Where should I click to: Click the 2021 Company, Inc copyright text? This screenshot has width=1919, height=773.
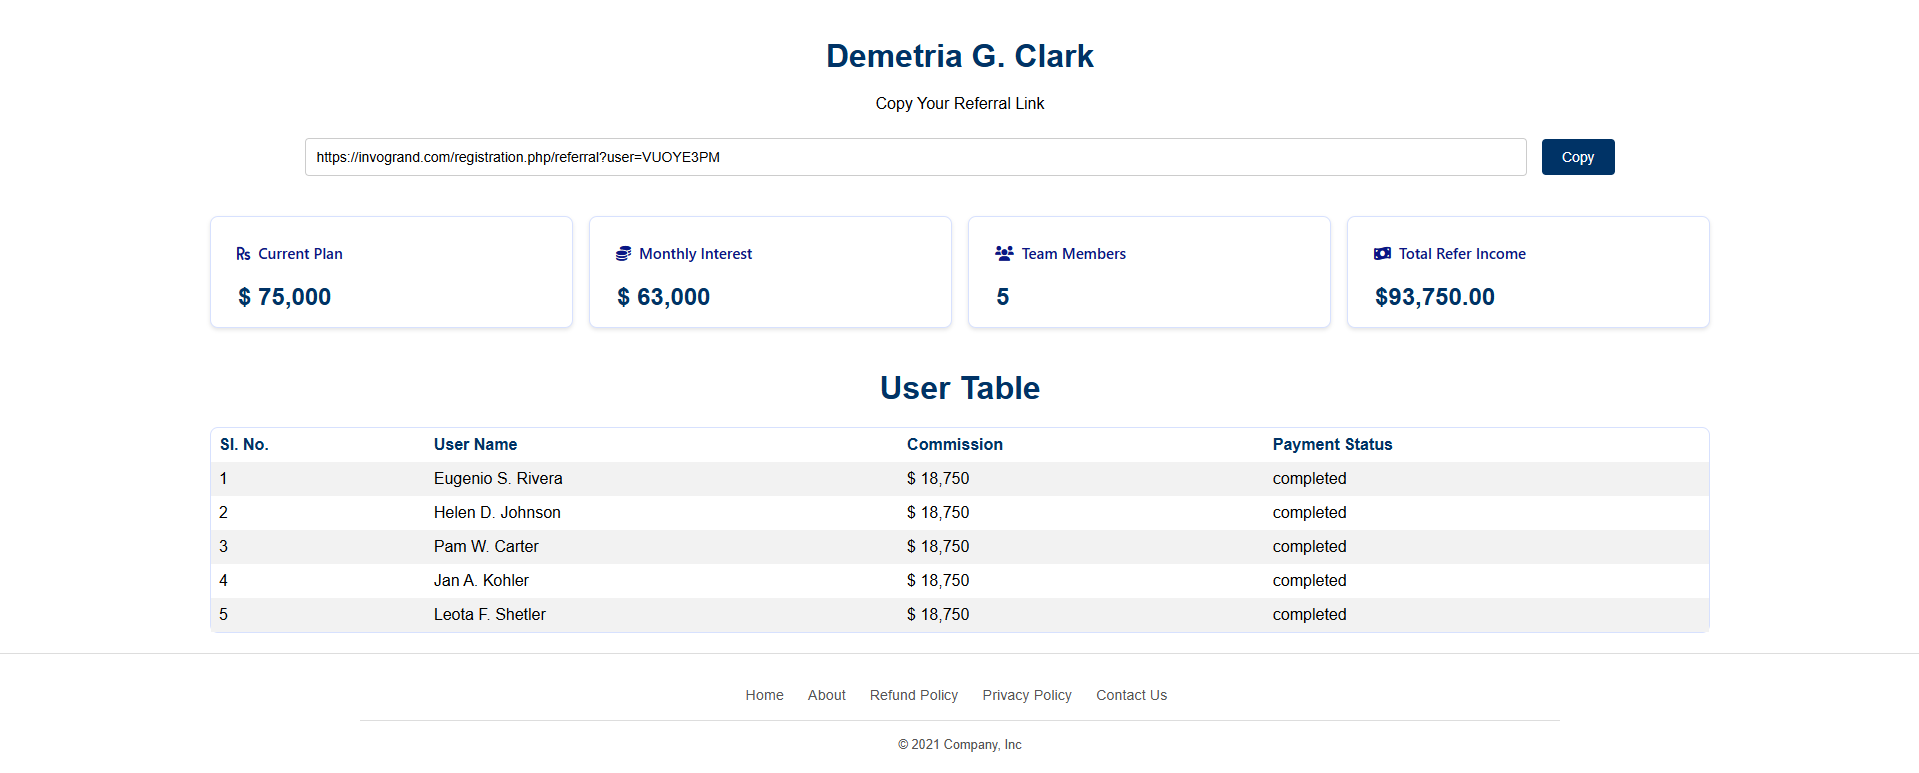[x=960, y=745]
